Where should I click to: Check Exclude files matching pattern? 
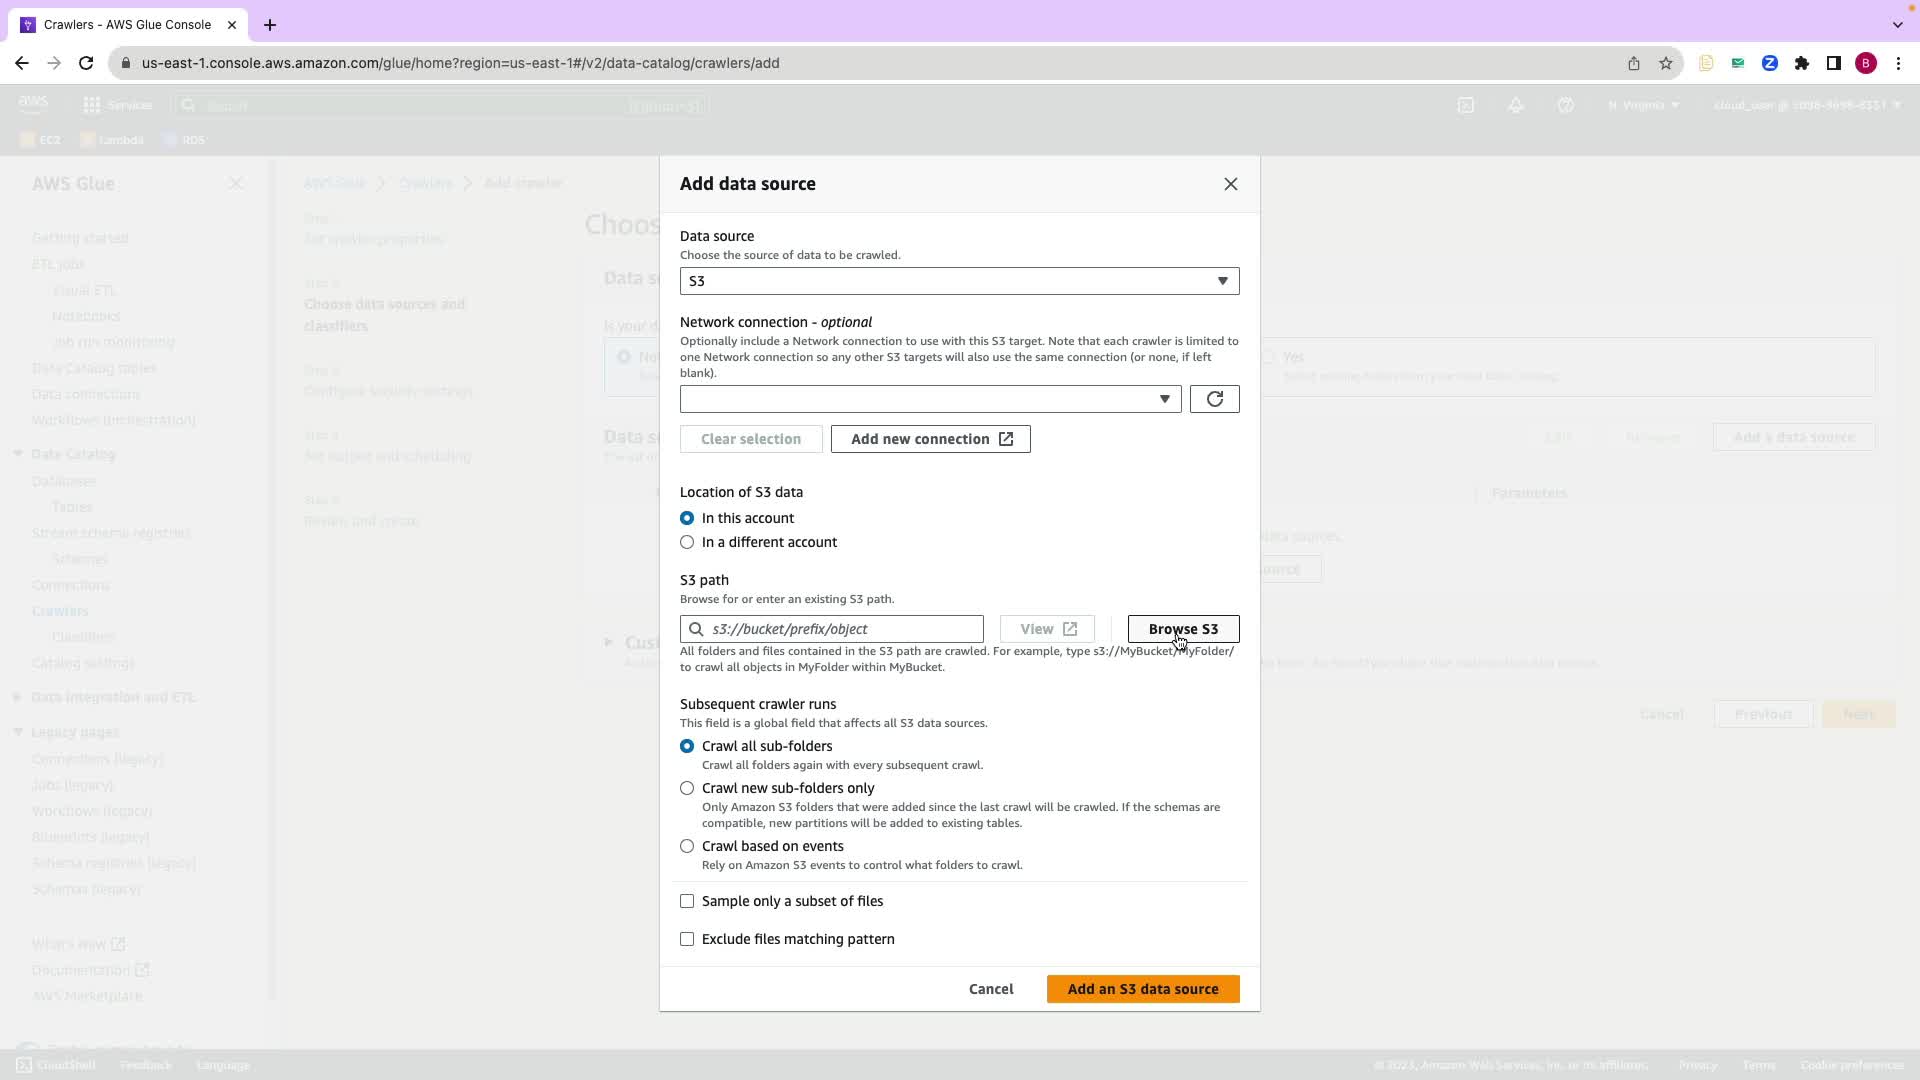[x=687, y=939]
